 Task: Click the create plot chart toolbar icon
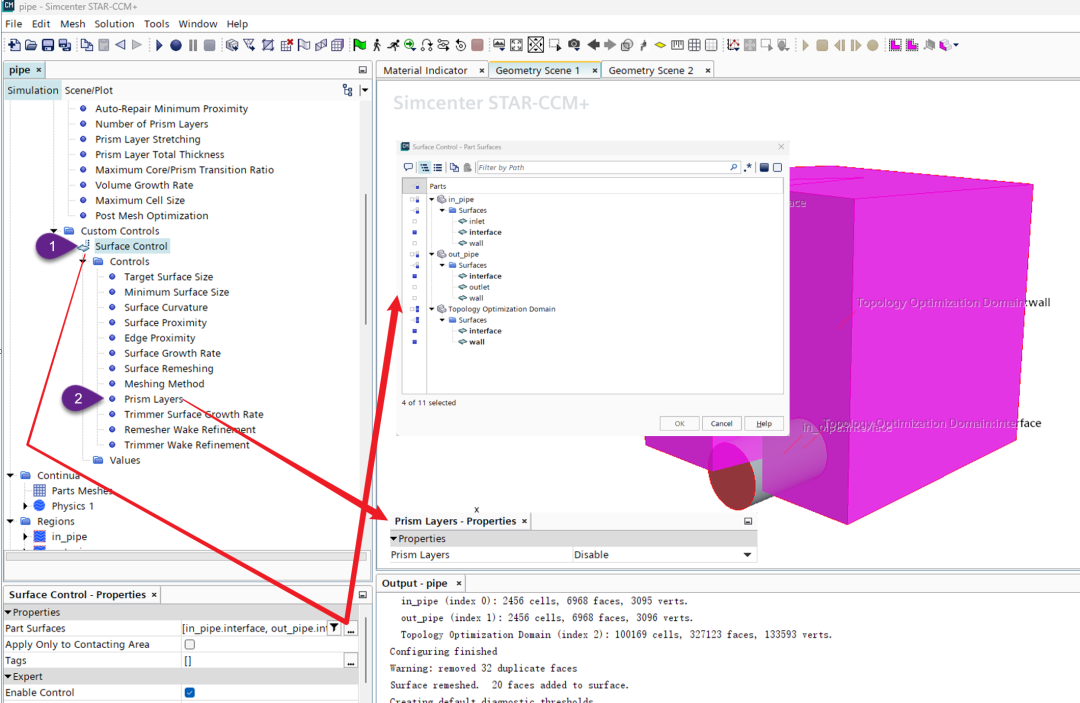(733, 45)
